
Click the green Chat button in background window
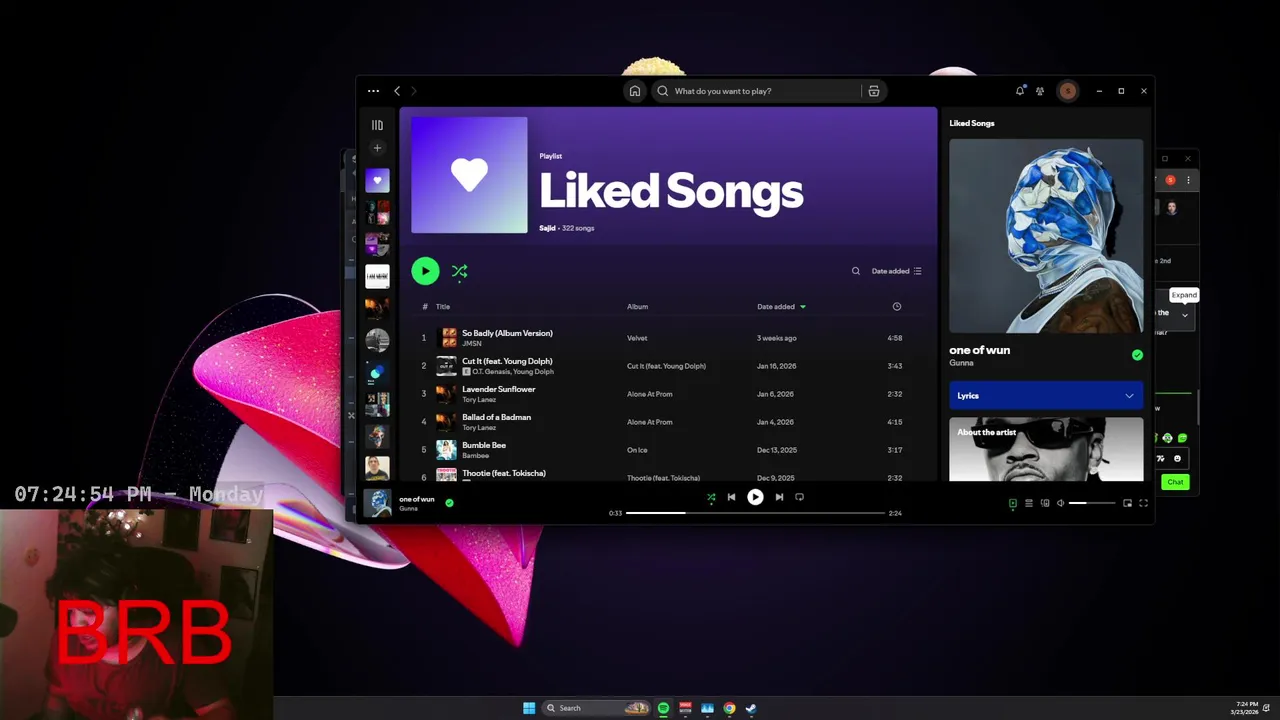coord(1175,482)
